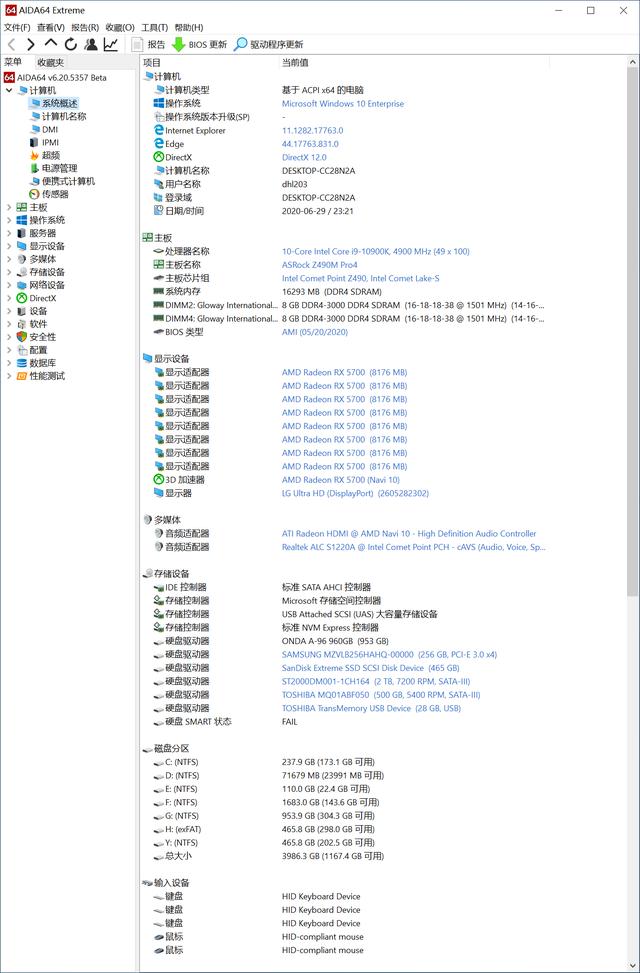
Task: Expand the 网络设备 tree node
Action: click(x=9, y=285)
